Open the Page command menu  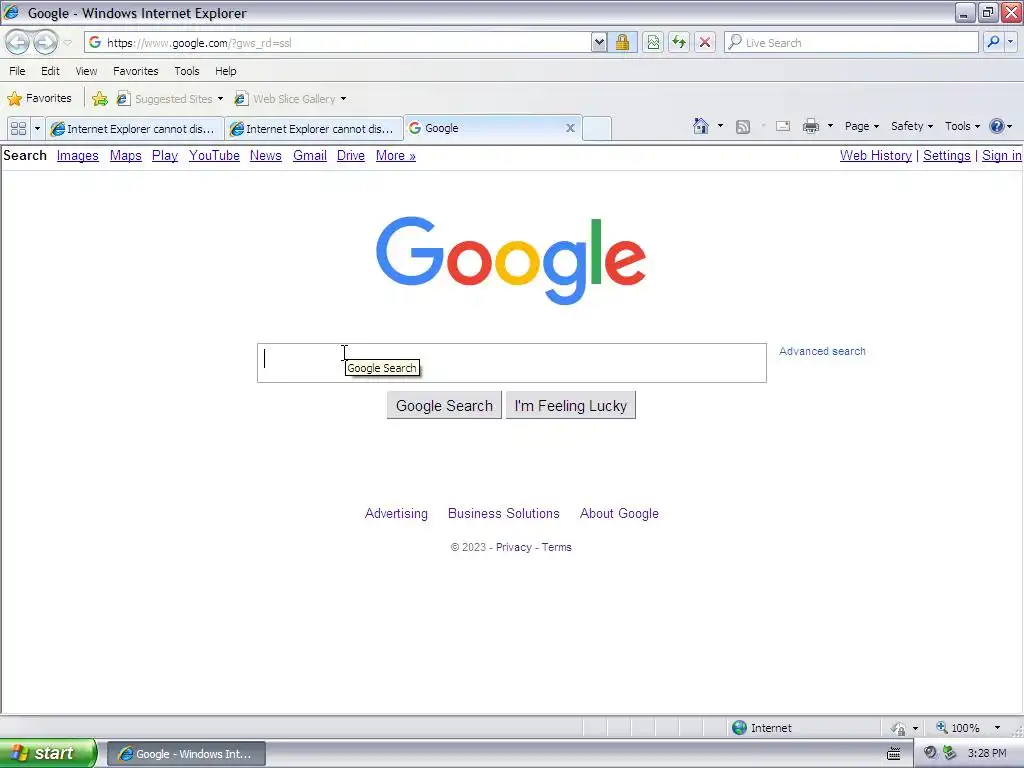point(861,126)
